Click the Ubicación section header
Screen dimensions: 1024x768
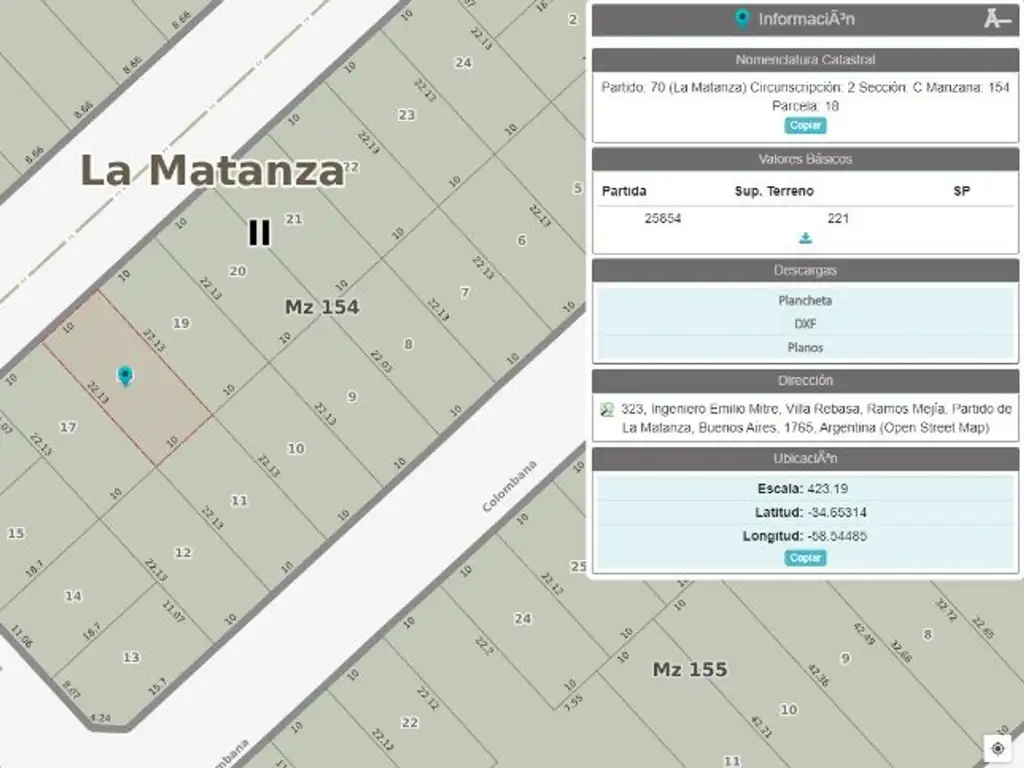[805, 459]
